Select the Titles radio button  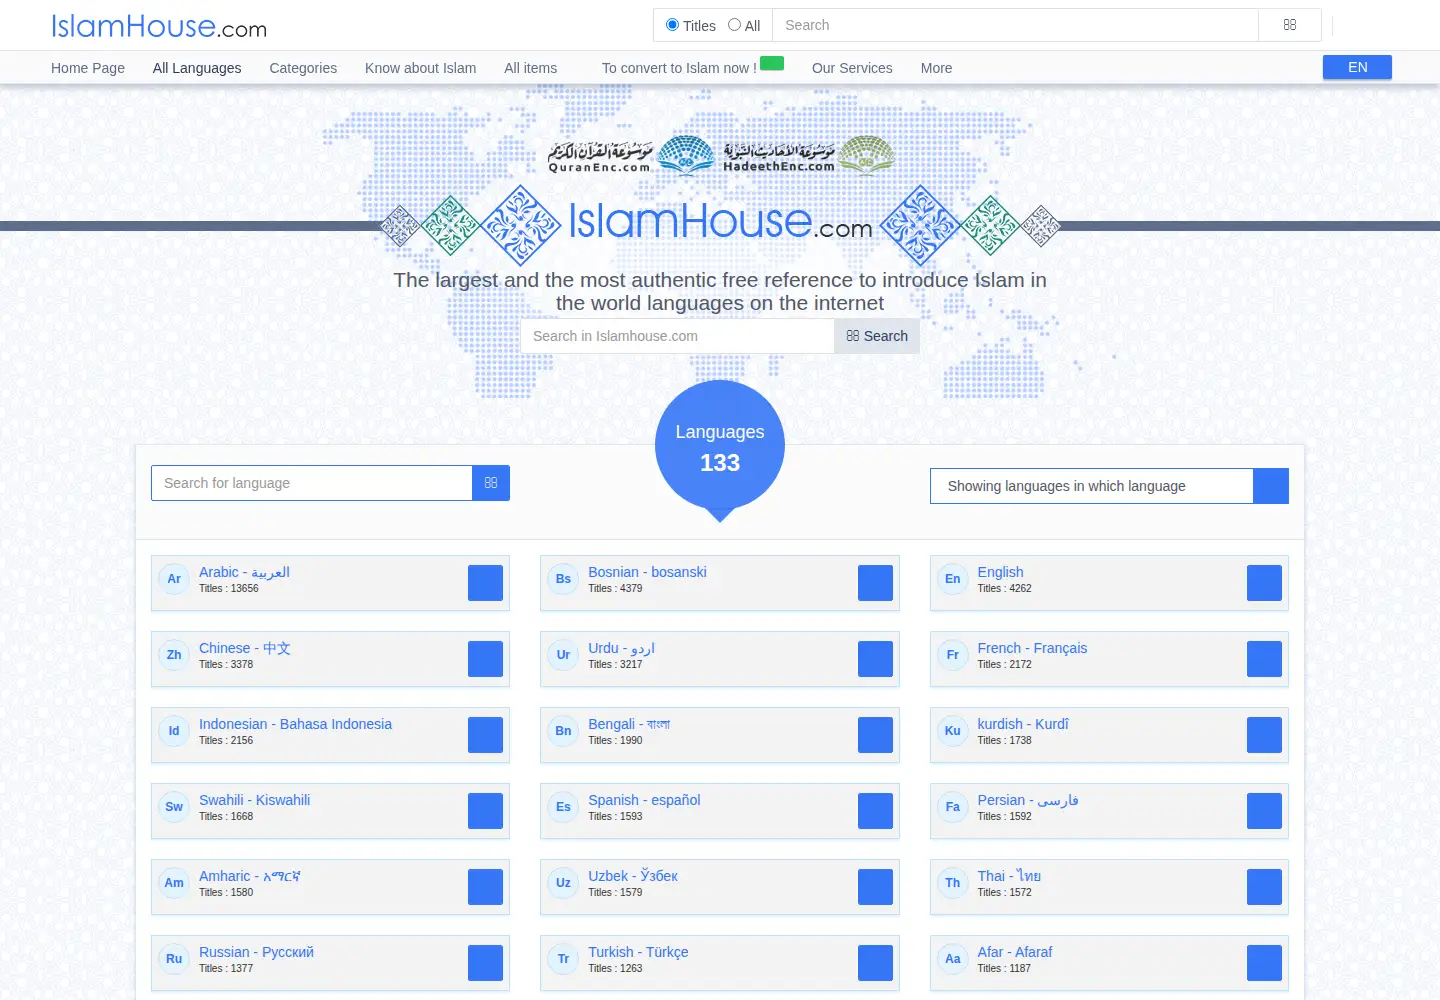pyautogui.click(x=672, y=25)
